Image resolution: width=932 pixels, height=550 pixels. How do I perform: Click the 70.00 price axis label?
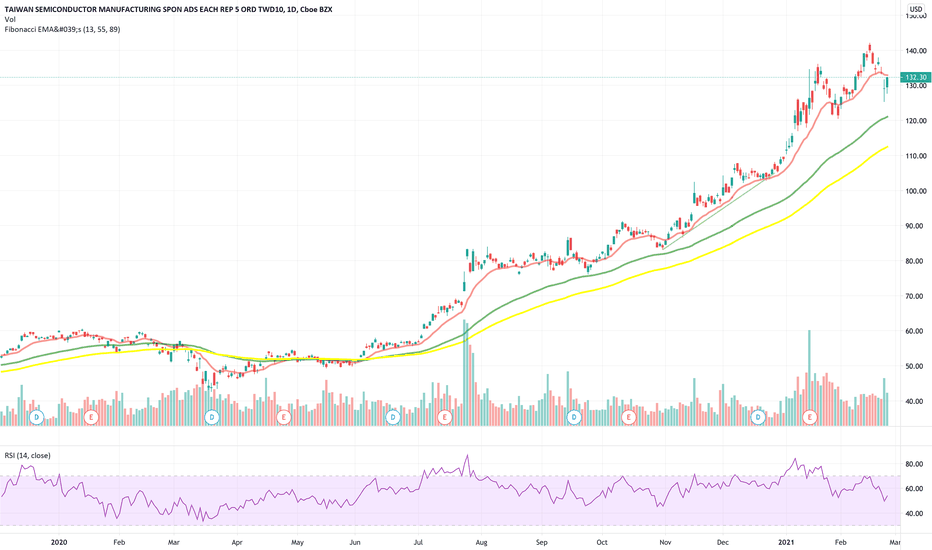(915, 296)
